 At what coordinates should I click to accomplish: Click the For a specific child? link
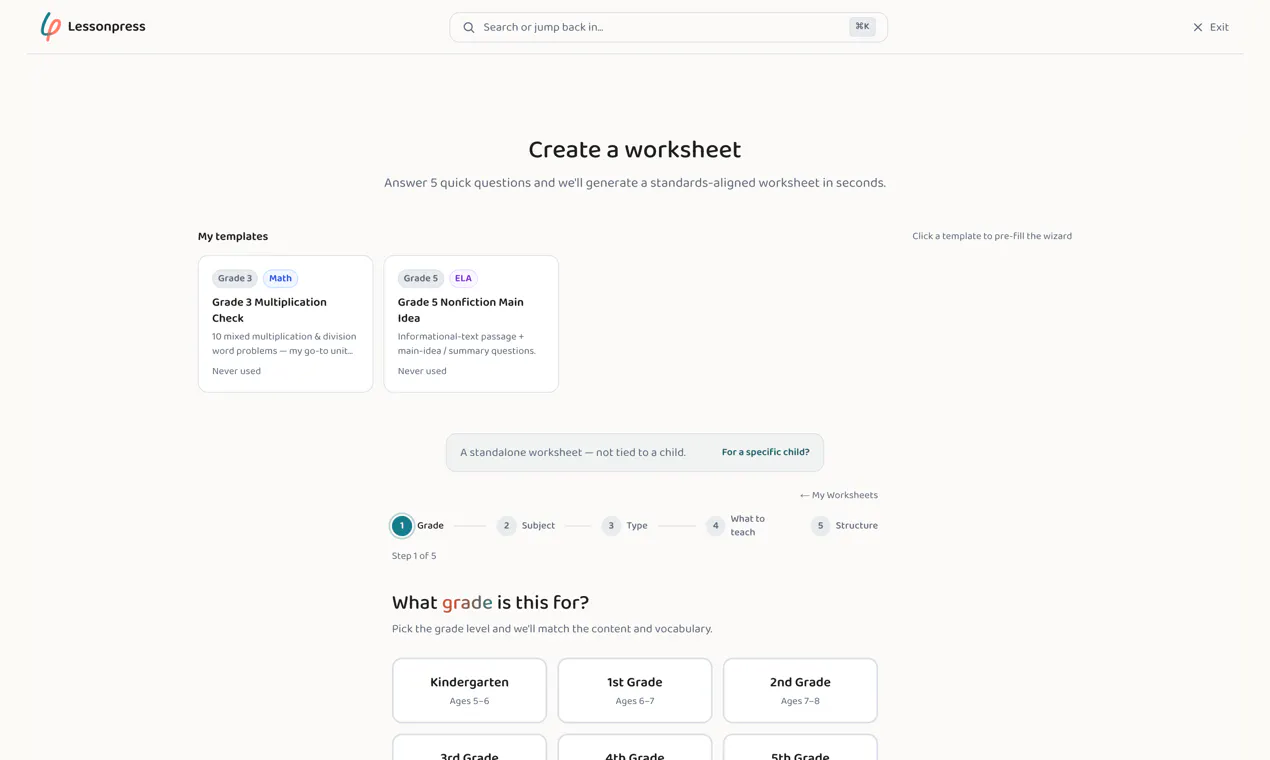tap(766, 452)
